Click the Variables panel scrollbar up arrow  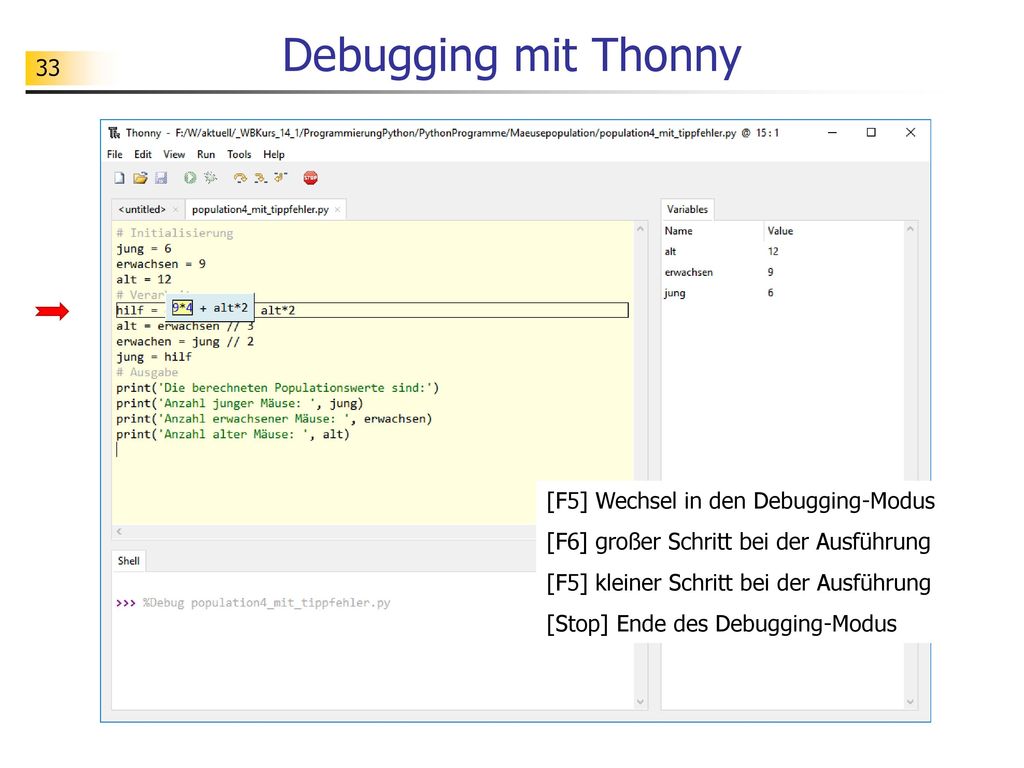point(910,229)
